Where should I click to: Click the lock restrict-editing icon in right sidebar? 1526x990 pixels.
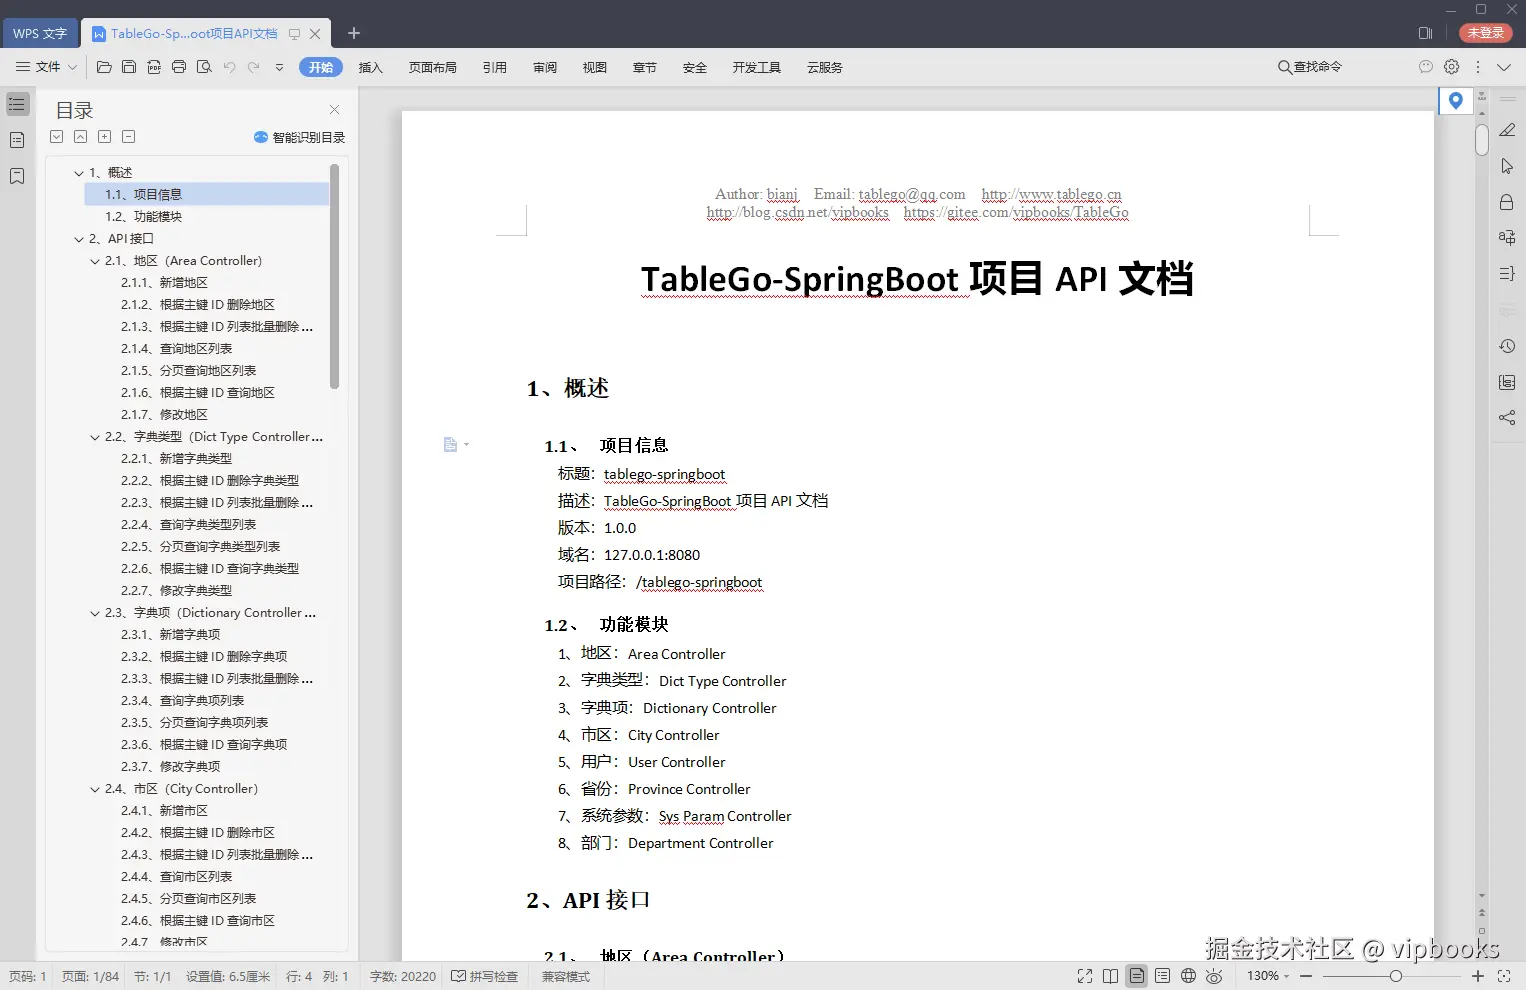(x=1507, y=202)
